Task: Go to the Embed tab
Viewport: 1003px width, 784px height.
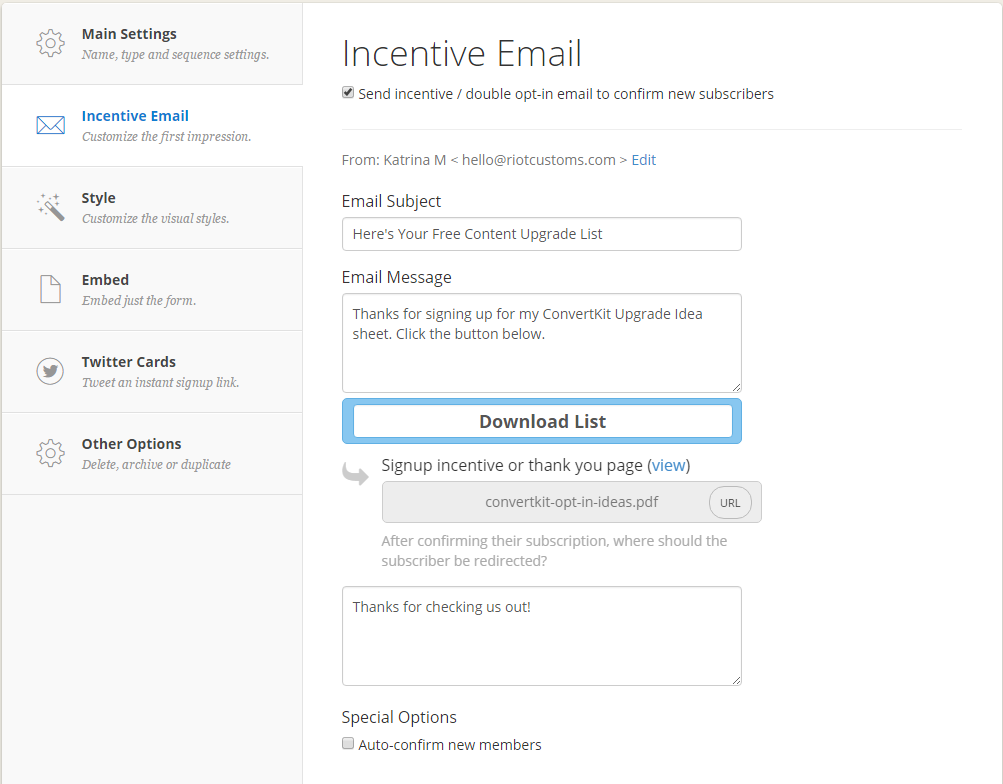Action: point(152,289)
